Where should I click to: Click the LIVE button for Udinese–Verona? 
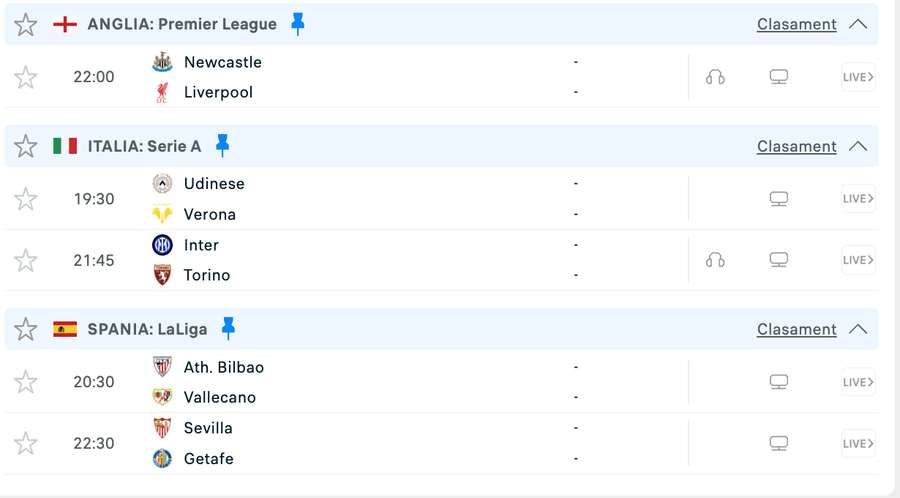(858, 199)
